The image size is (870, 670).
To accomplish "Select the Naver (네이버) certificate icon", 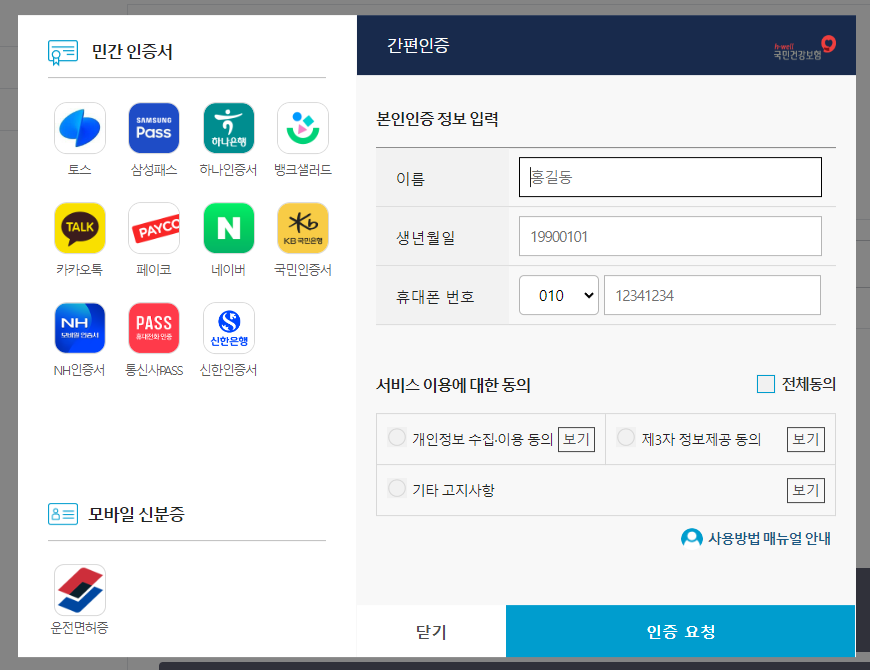I will tap(229, 228).
